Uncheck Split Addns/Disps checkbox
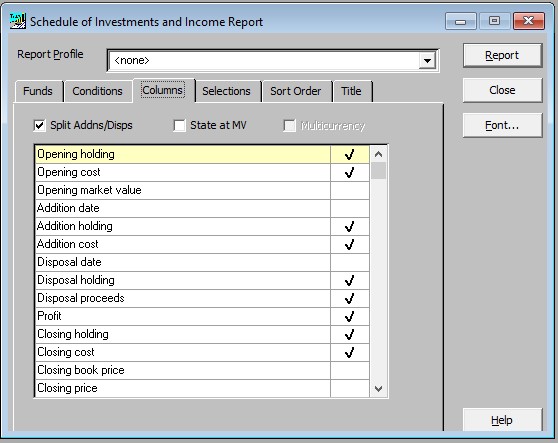This screenshot has height=443, width=558. click(x=40, y=125)
